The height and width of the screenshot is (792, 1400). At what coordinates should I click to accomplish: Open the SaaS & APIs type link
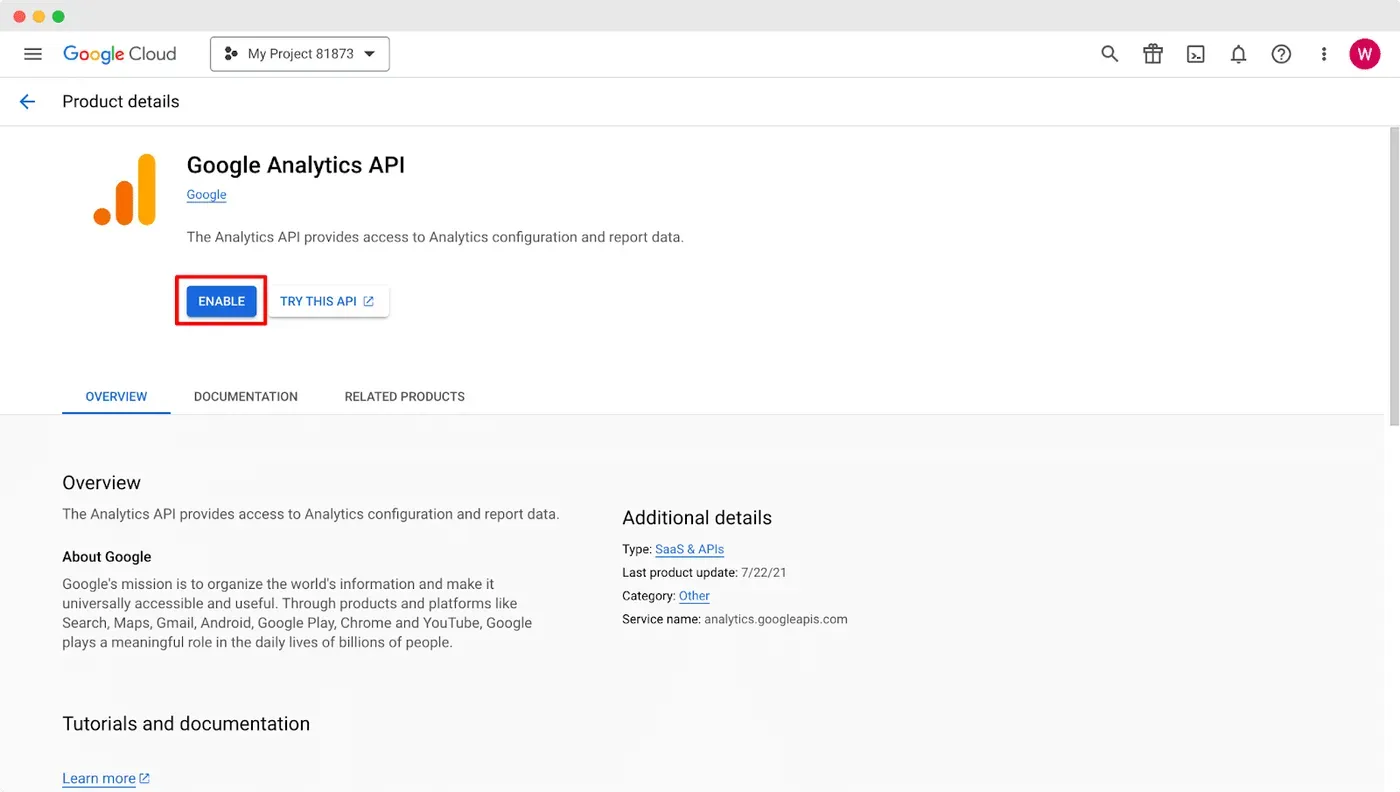(689, 549)
